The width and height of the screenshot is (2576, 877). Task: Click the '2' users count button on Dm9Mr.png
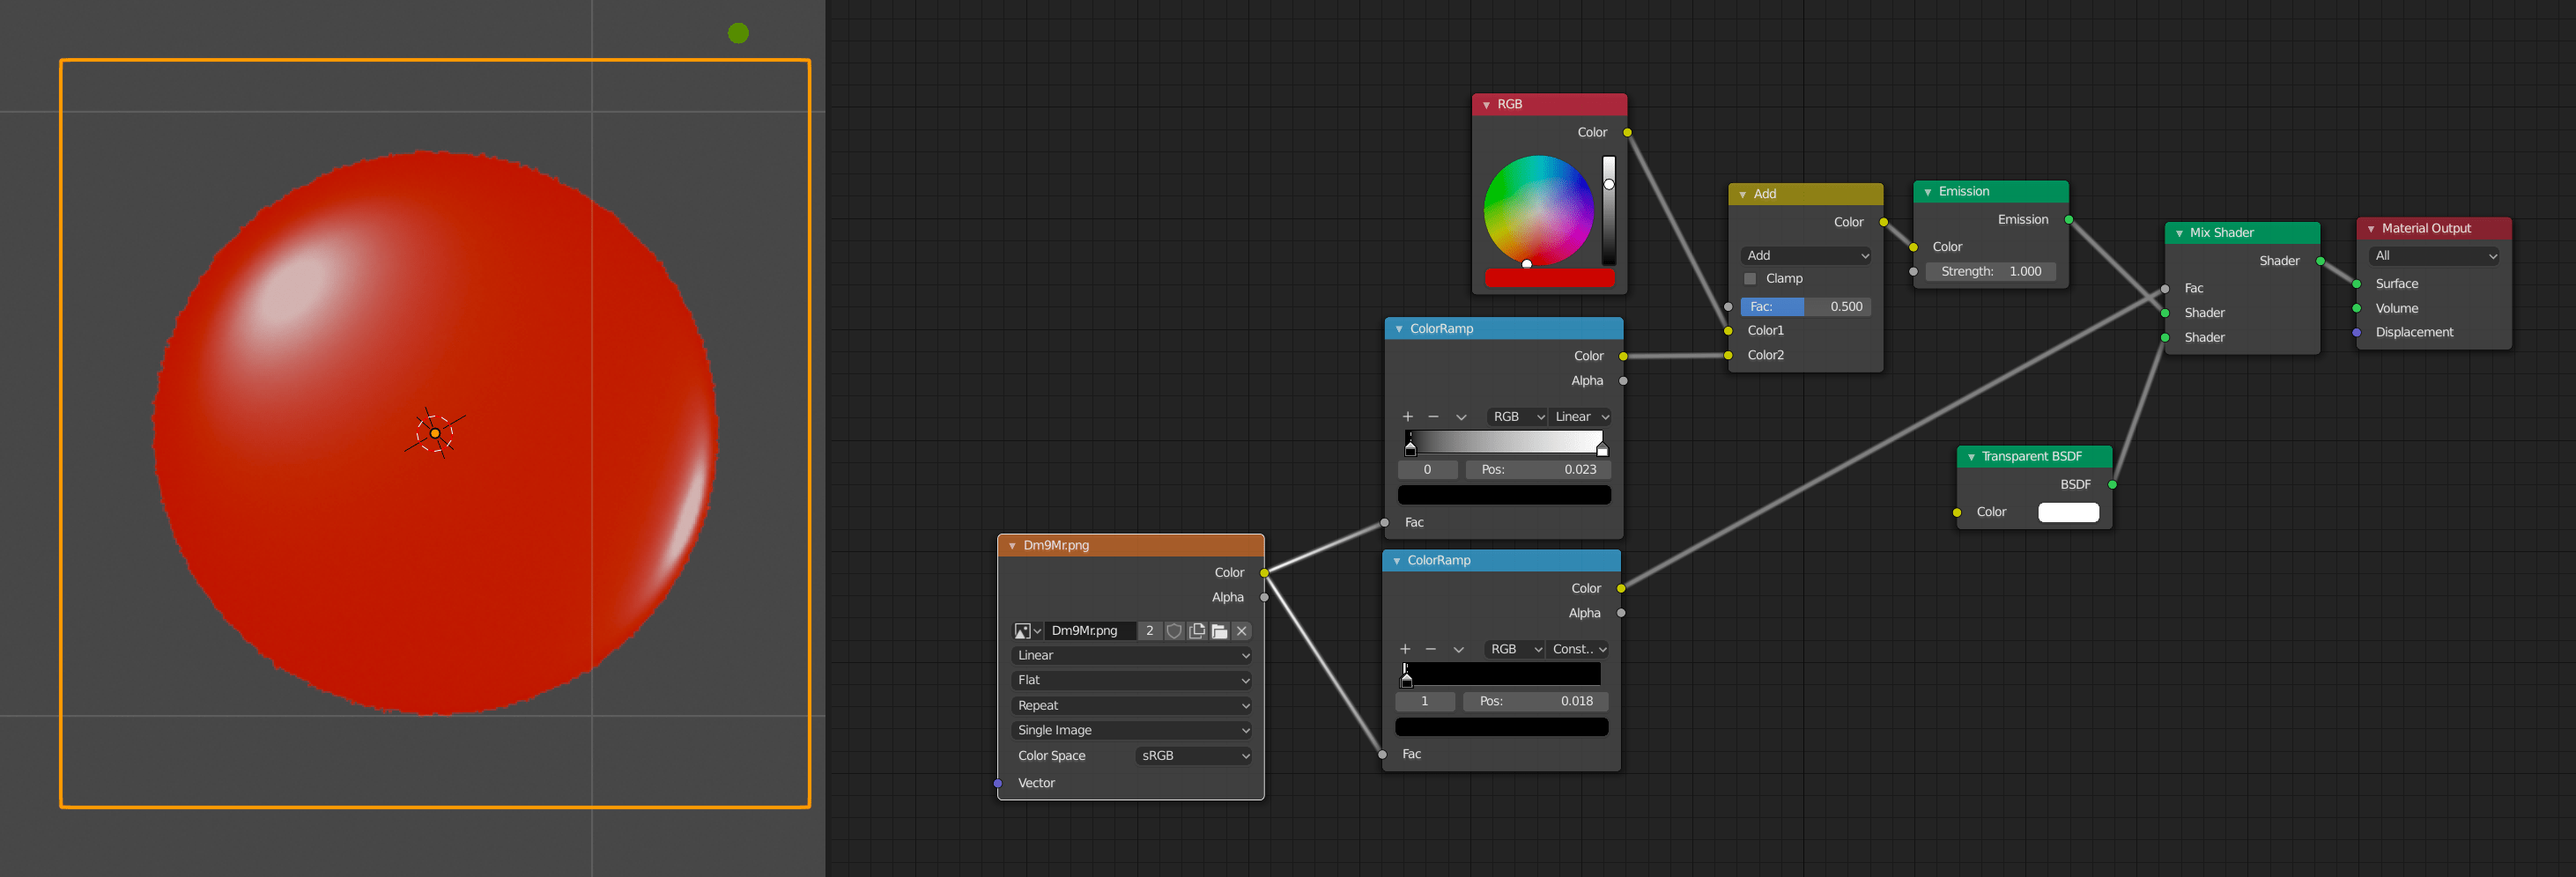coord(1150,631)
